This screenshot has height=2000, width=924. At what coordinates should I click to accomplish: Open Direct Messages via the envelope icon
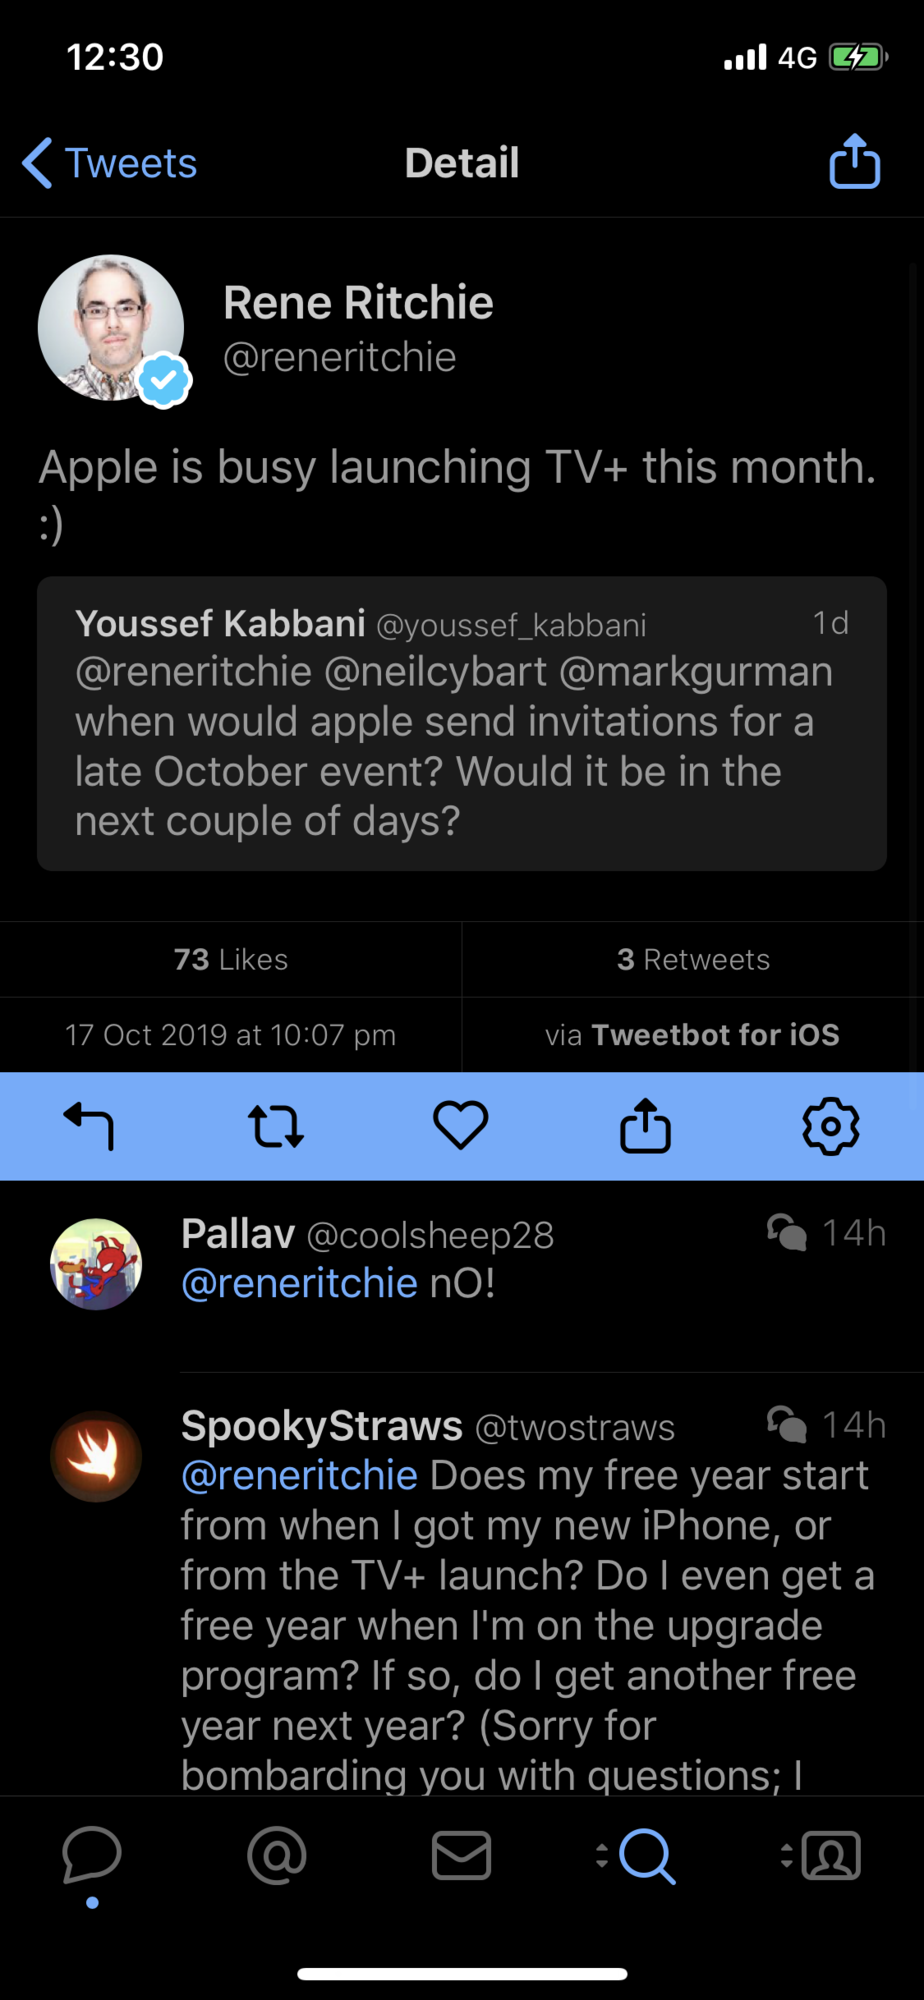click(x=461, y=1856)
